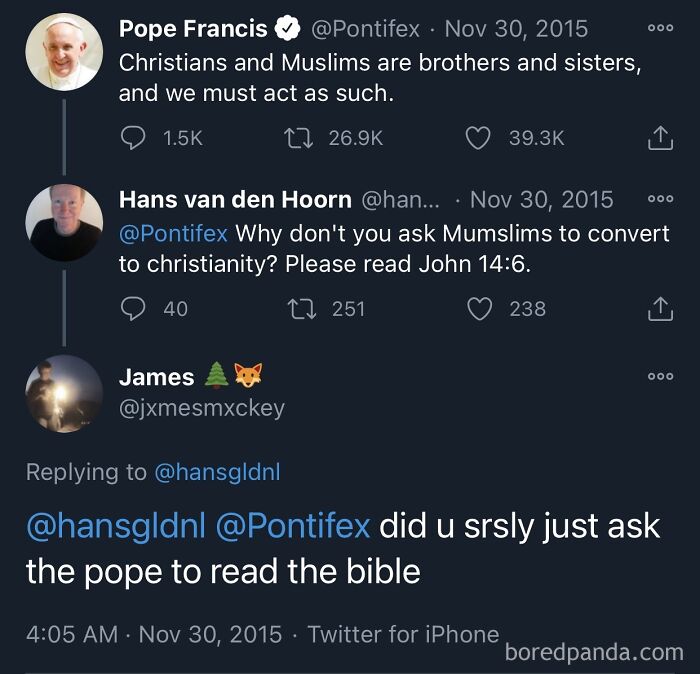Image resolution: width=700 pixels, height=674 pixels.
Task: Share Pope Francis's tweet
Action: point(660,138)
